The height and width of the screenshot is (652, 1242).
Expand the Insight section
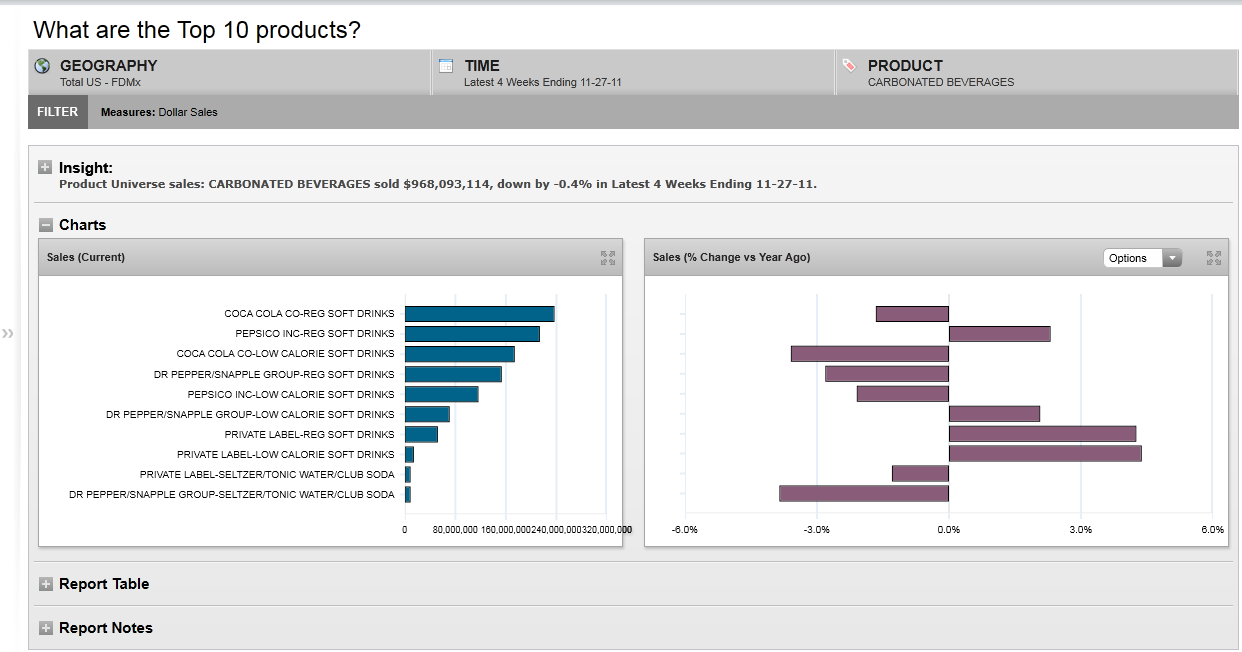pos(45,168)
